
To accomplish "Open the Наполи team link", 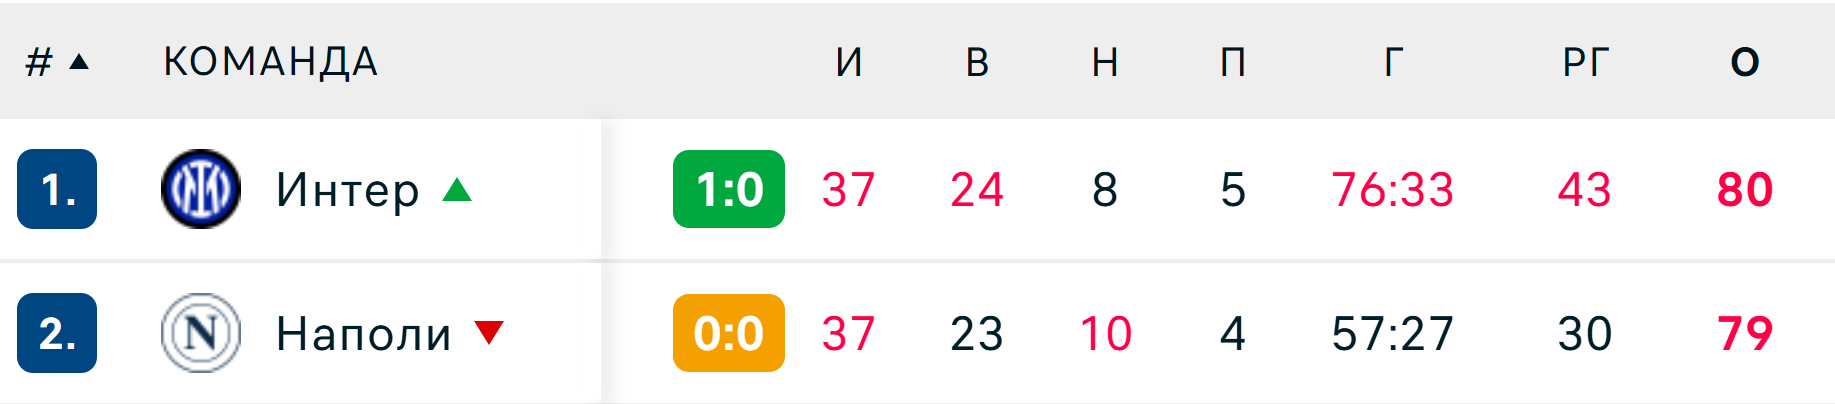I will [364, 334].
